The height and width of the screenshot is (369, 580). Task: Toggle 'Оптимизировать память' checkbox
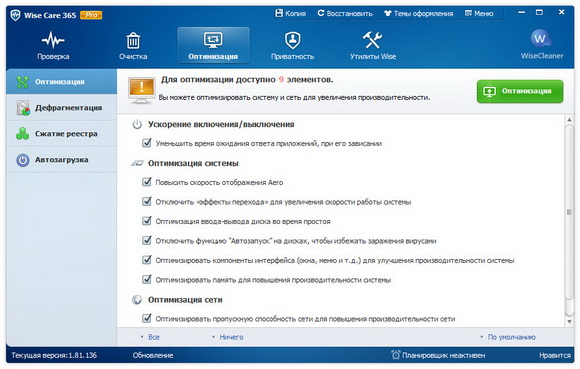coord(147,280)
